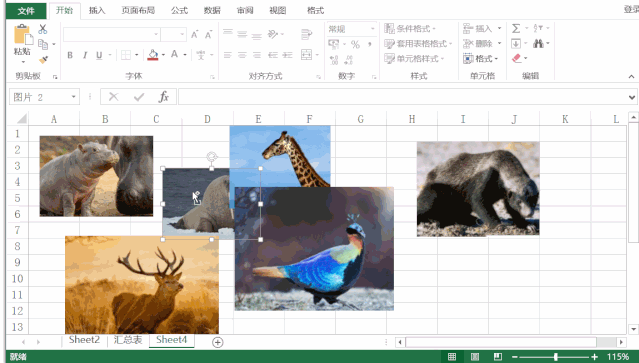
Task: Click the Fill down icon
Action: [x=516, y=44]
